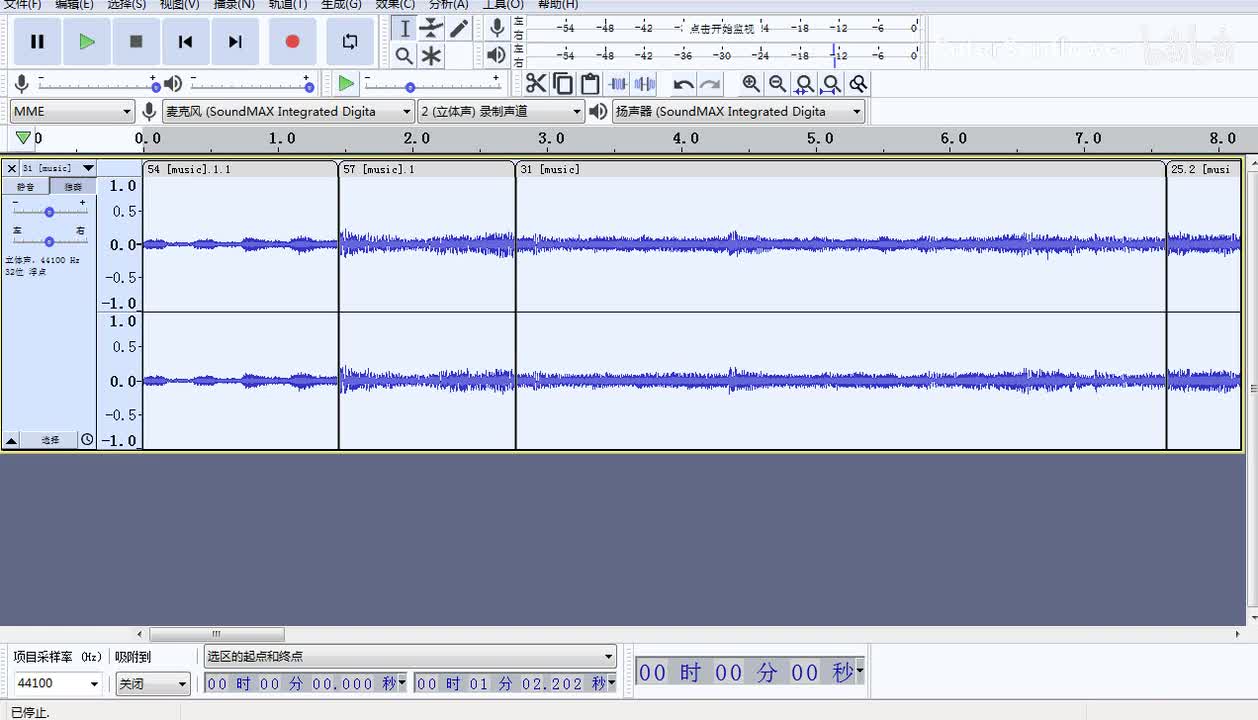Click the Play-at-speed green button
Viewport: 1258px width, 720px height.
346,84
